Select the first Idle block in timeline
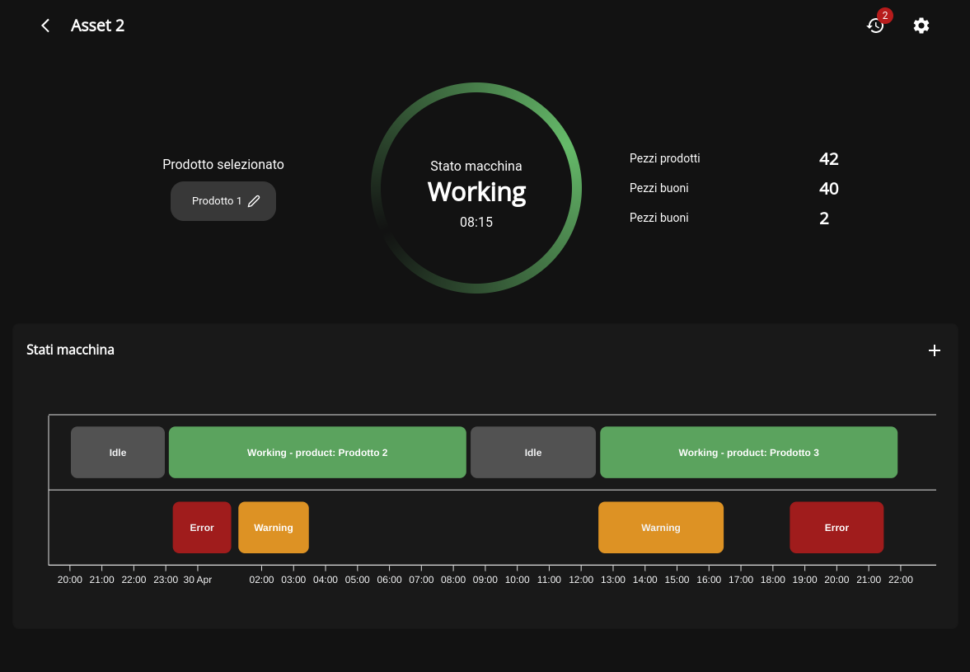 [x=118, y=452]
